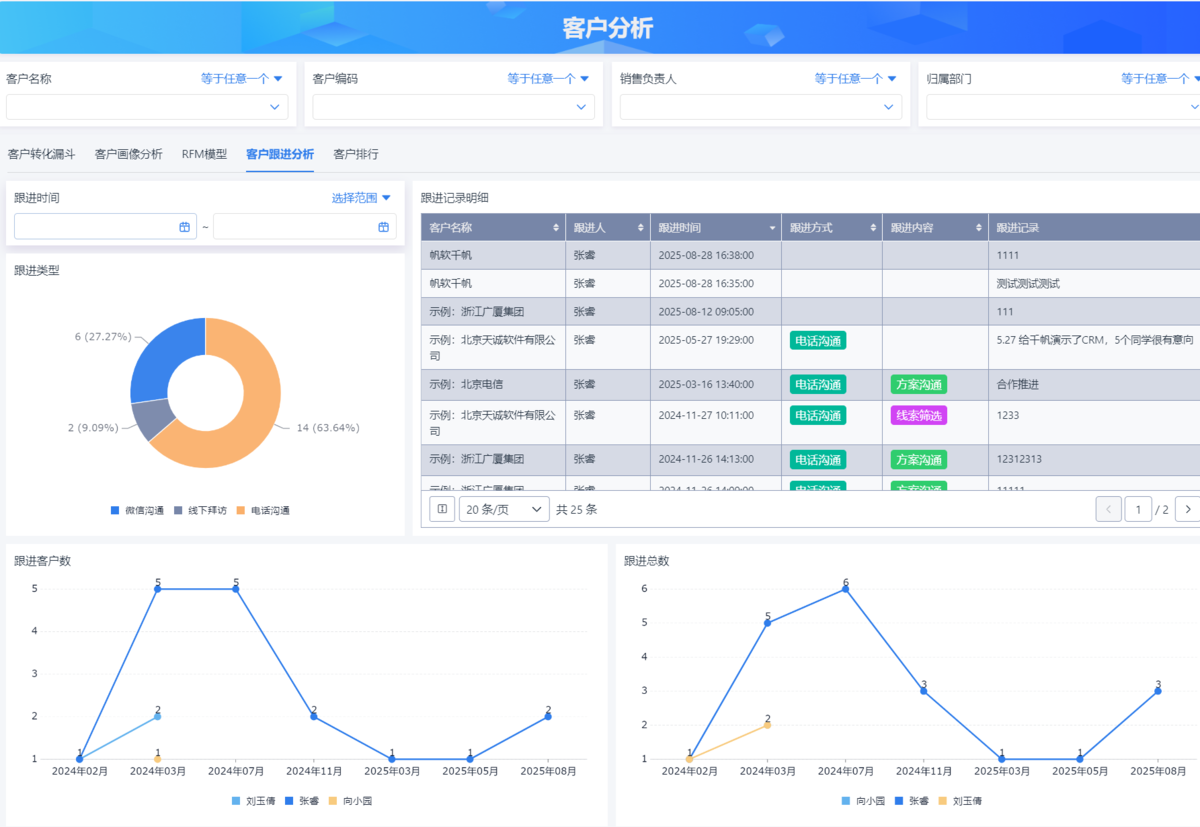1200x827 pixels.
Task: Select the 客户跟进分析 tab
Action: pos(280,154)
